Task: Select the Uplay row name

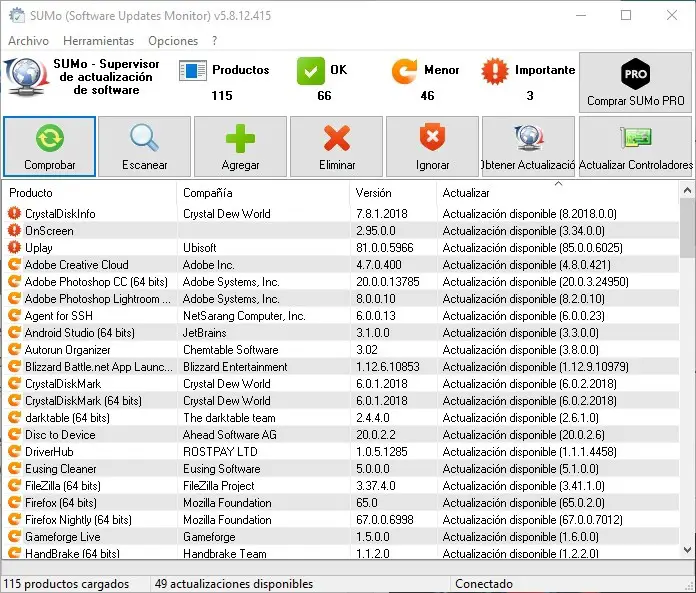Action: click(39, 248)
